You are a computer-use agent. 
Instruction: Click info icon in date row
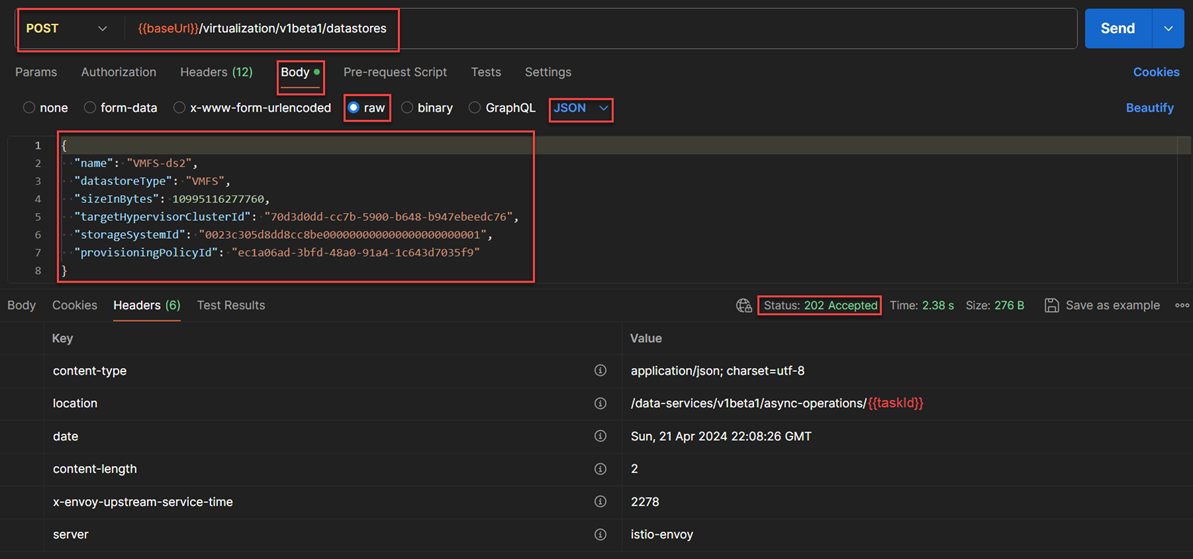[x=600, y=437]
